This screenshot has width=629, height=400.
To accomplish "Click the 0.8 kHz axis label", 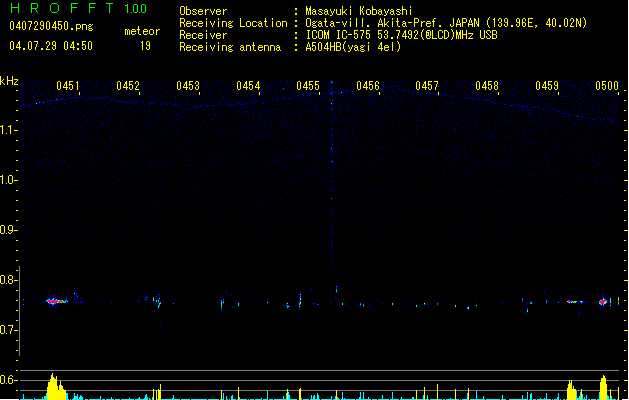I will point(8,280).
